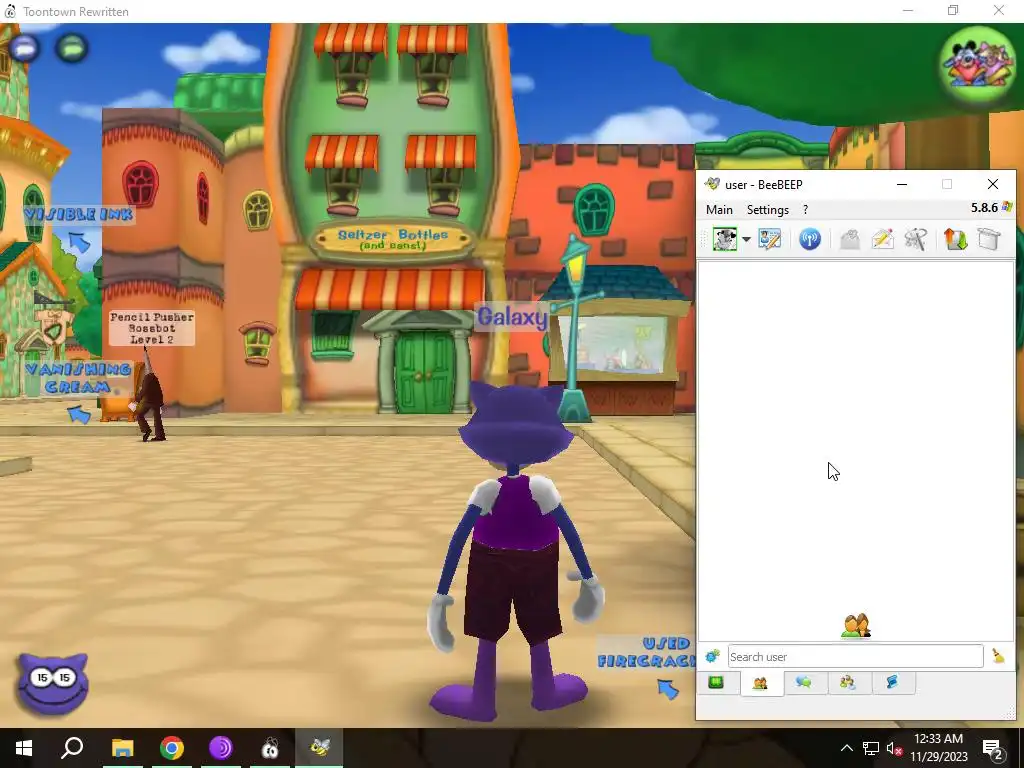The width and height of the screenshot is (1024, 768).
Task: Click the broom clear-search icon
Action: [x=998, y=656]
